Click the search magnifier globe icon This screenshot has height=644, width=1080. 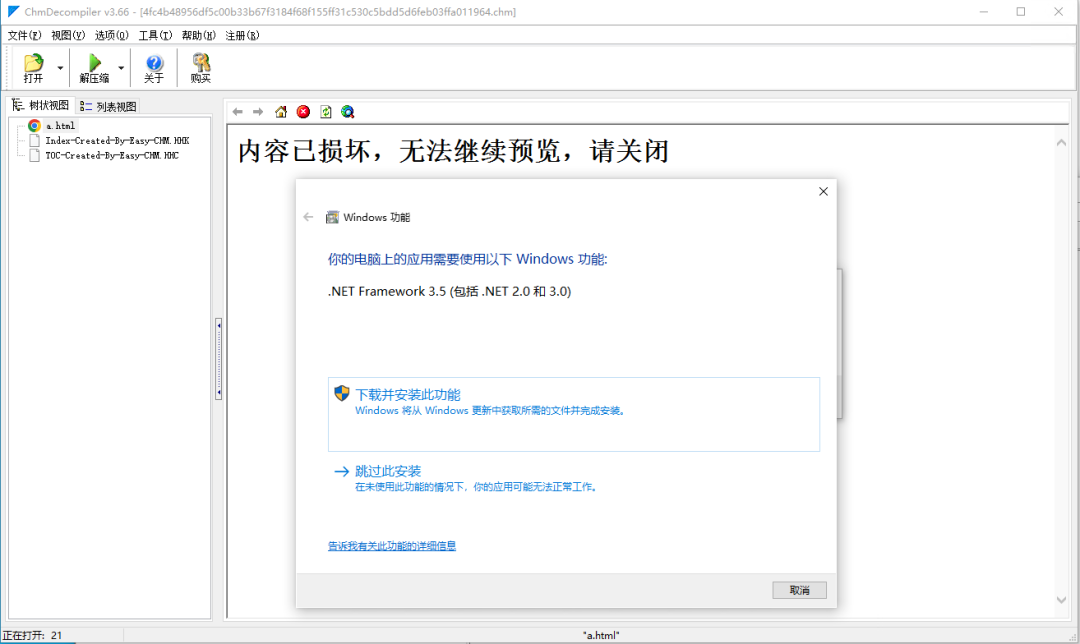coord(348,112)
